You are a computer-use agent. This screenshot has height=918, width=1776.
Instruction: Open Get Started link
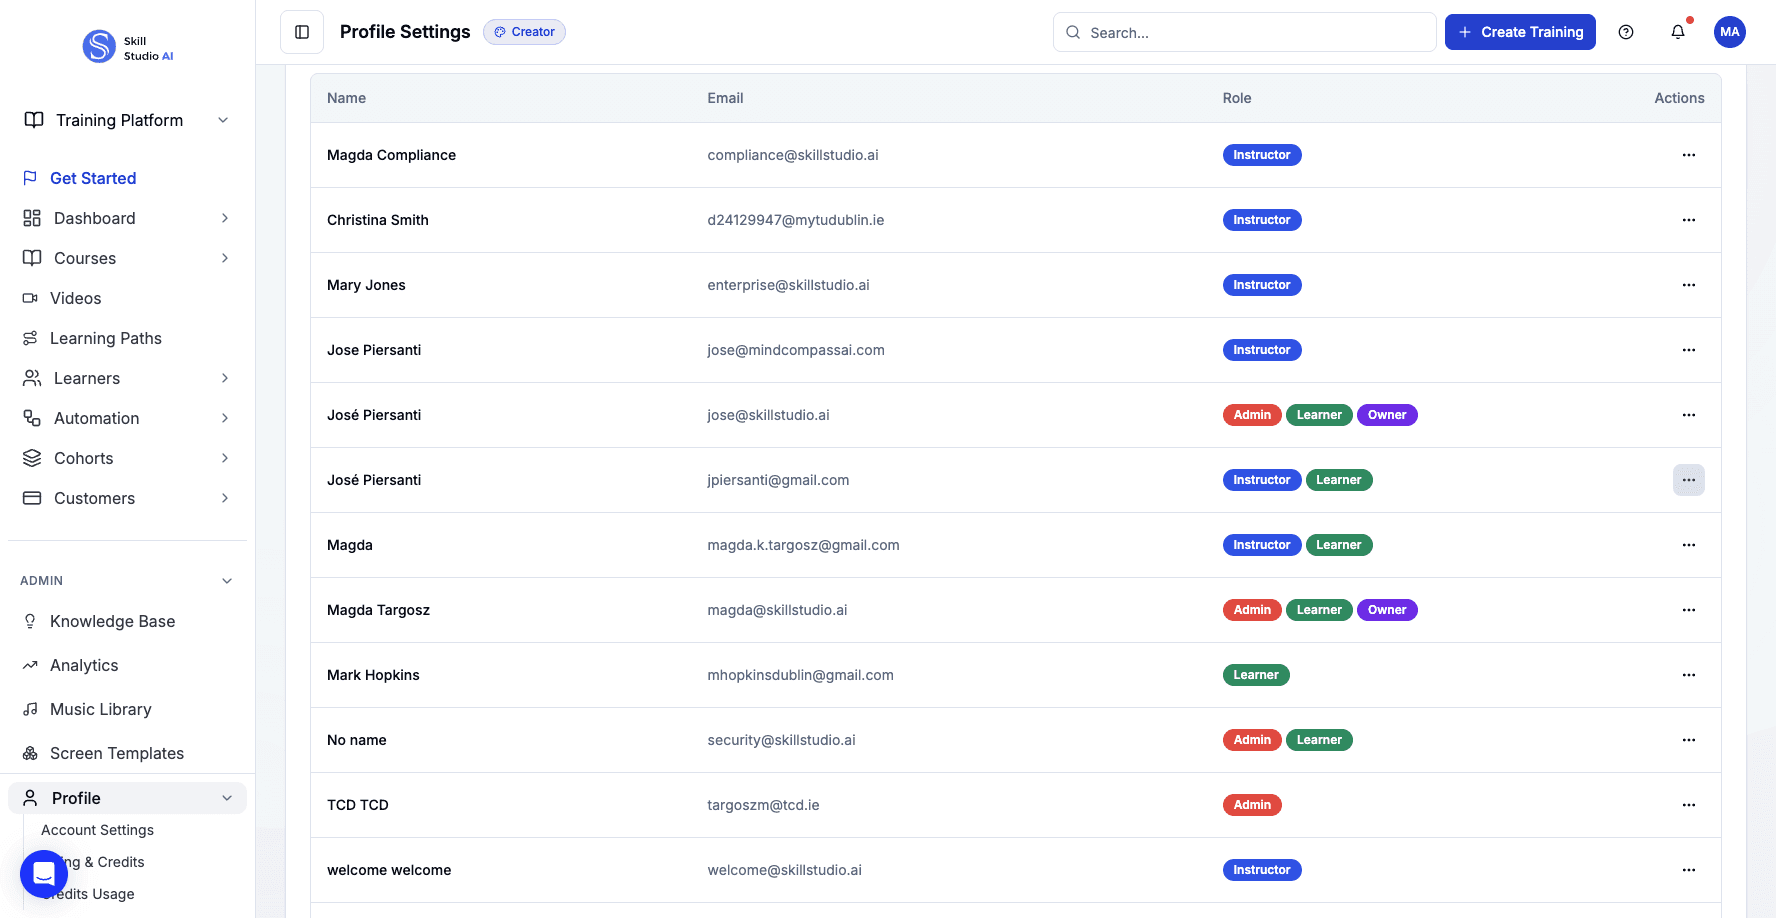click(93, 178)
